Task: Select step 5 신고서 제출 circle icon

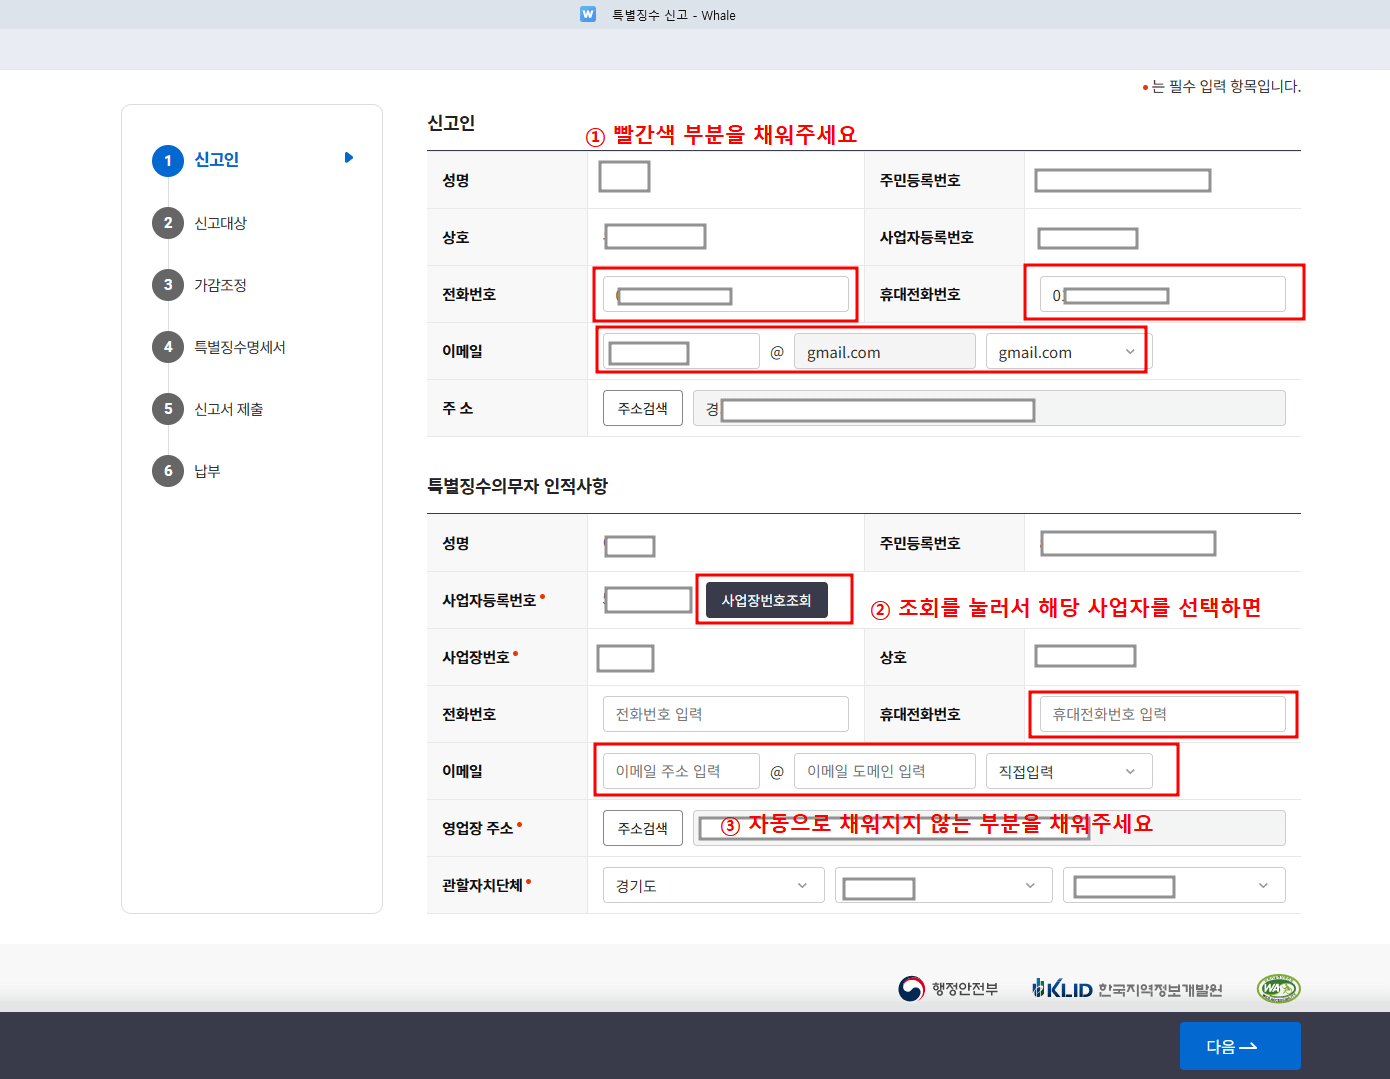Action: click(168, 409)
